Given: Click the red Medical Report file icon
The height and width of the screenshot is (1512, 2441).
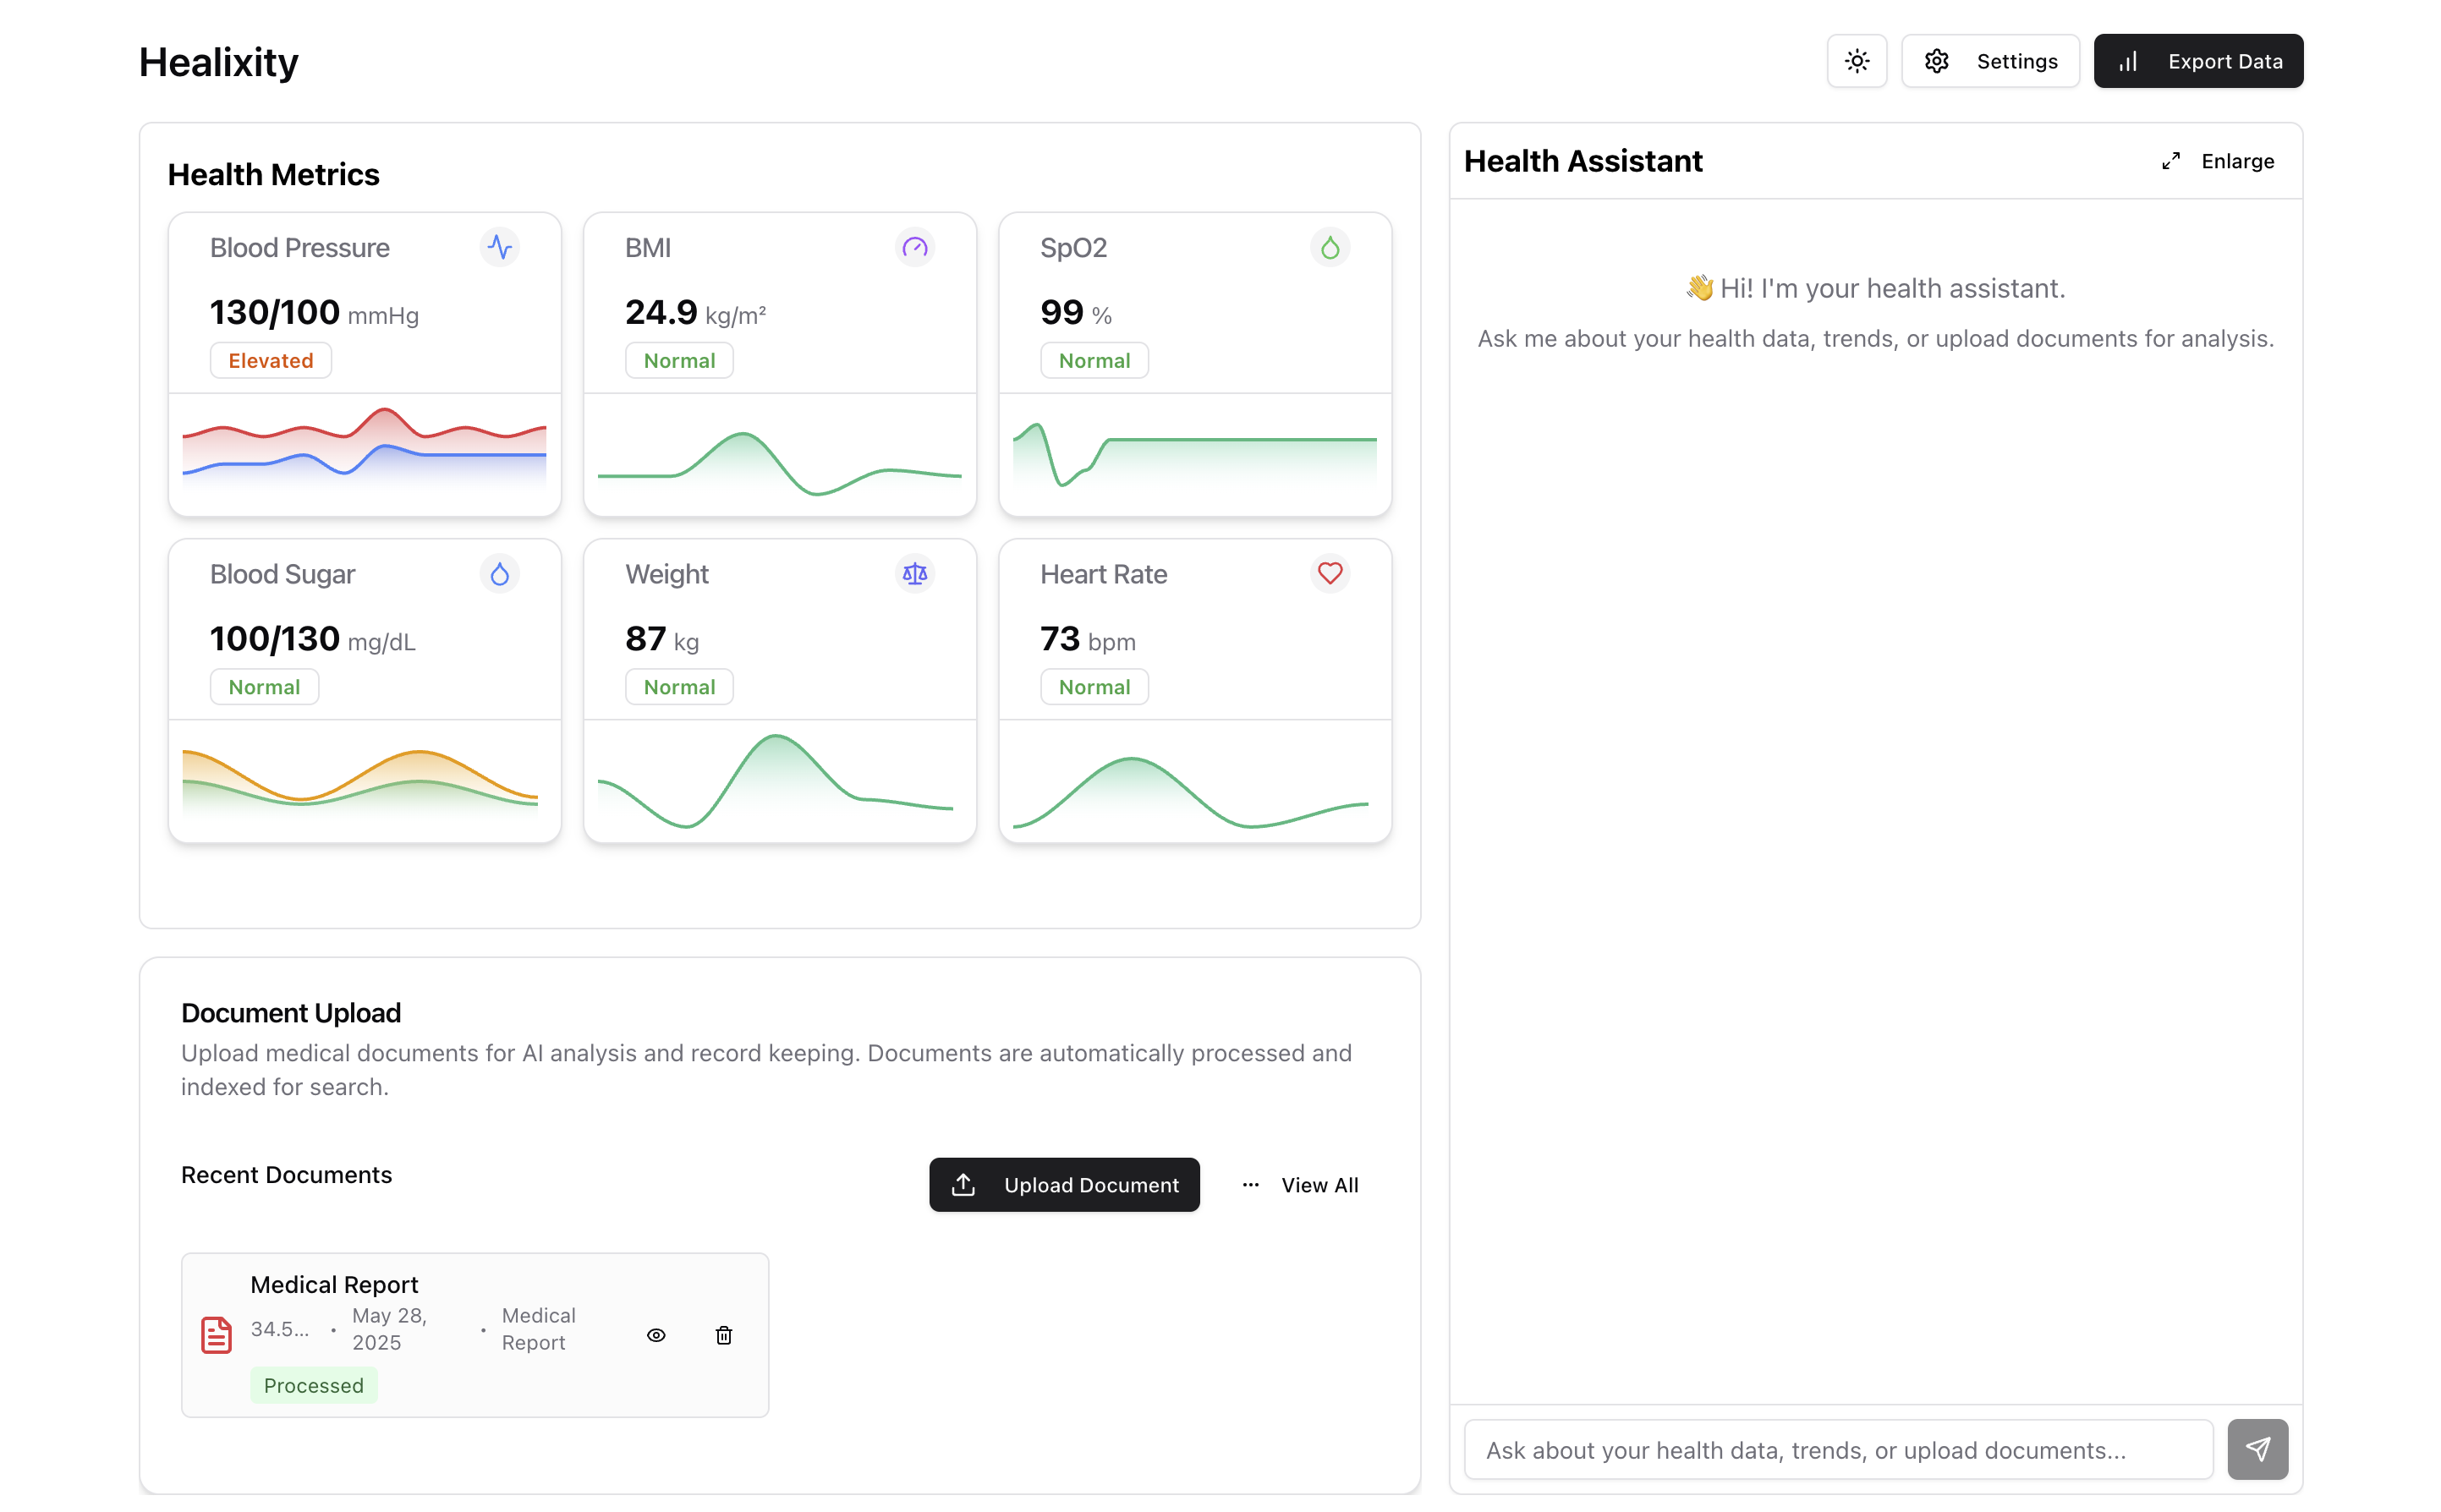Looking at the screenshot, I should point(216,1334).
